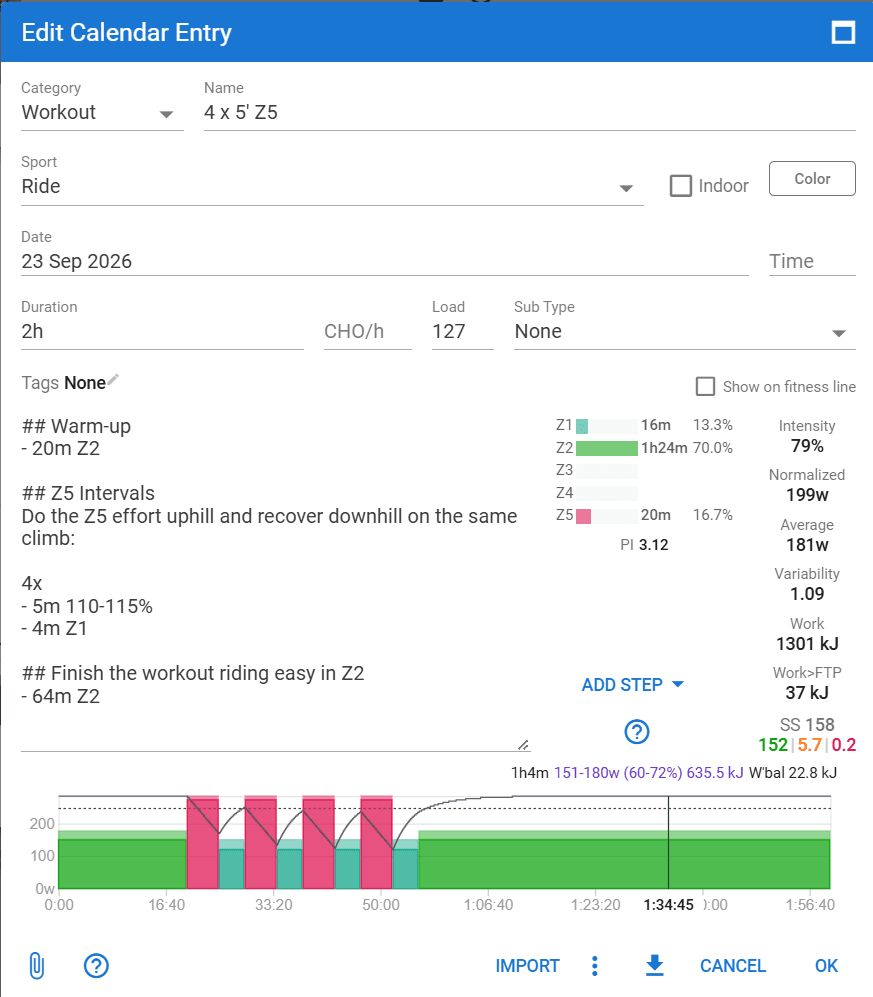Screen dimensions: 873x997
Task: Click the bottom-left help question mark icon
Action: coord(96,966)
